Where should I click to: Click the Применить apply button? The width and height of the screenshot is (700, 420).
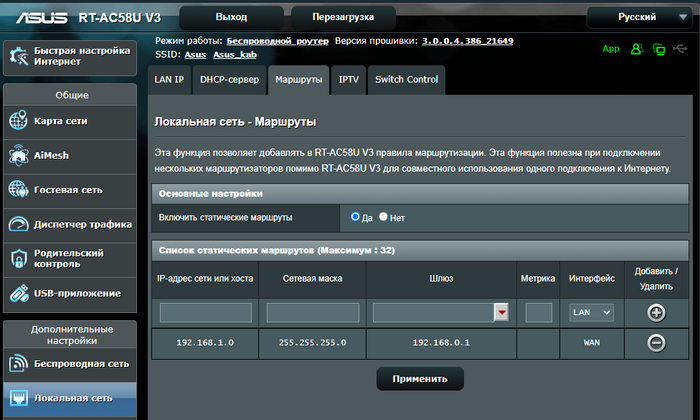click(420, 379)
